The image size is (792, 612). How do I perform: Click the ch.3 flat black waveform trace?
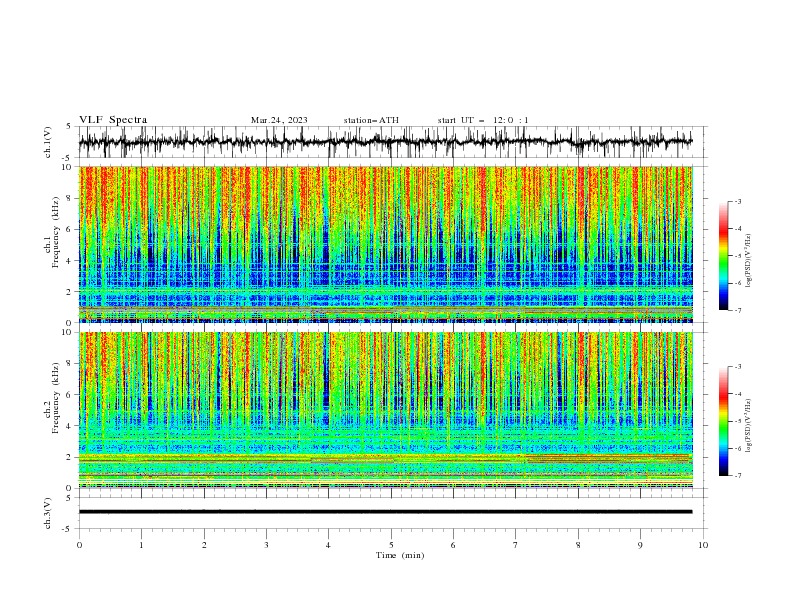pyautogui.click(x=385, y=512)
